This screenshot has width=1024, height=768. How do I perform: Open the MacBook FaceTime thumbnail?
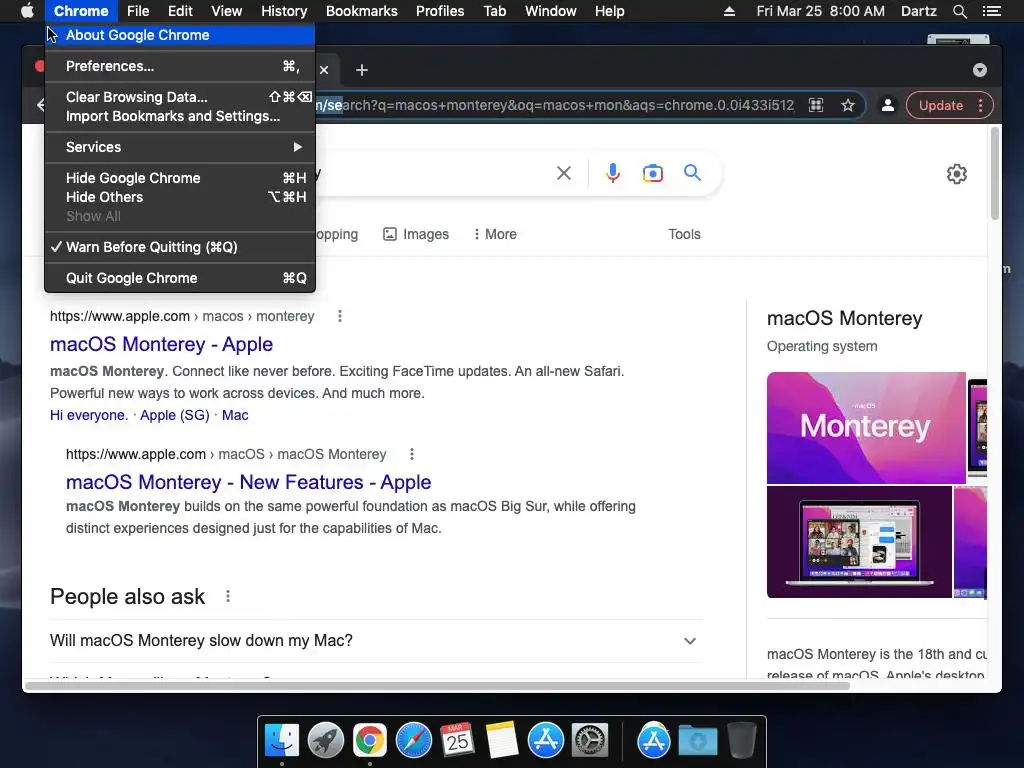[859, 542]
